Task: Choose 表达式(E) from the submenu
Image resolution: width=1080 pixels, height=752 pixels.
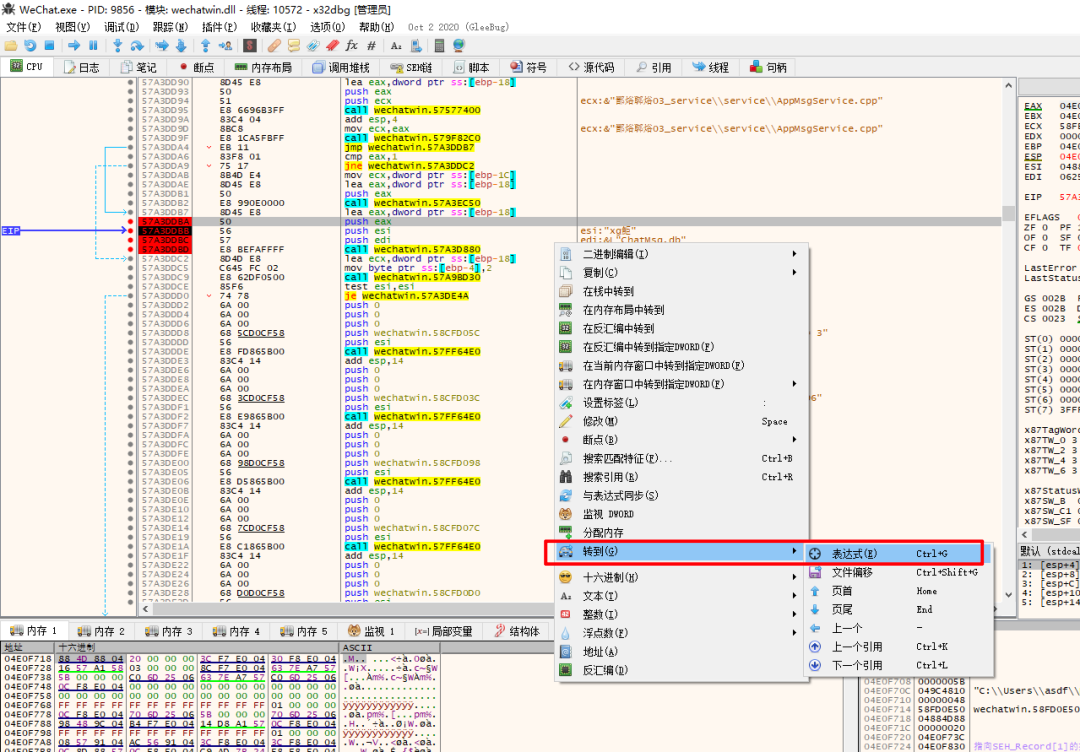Action: tap(899, 554)
